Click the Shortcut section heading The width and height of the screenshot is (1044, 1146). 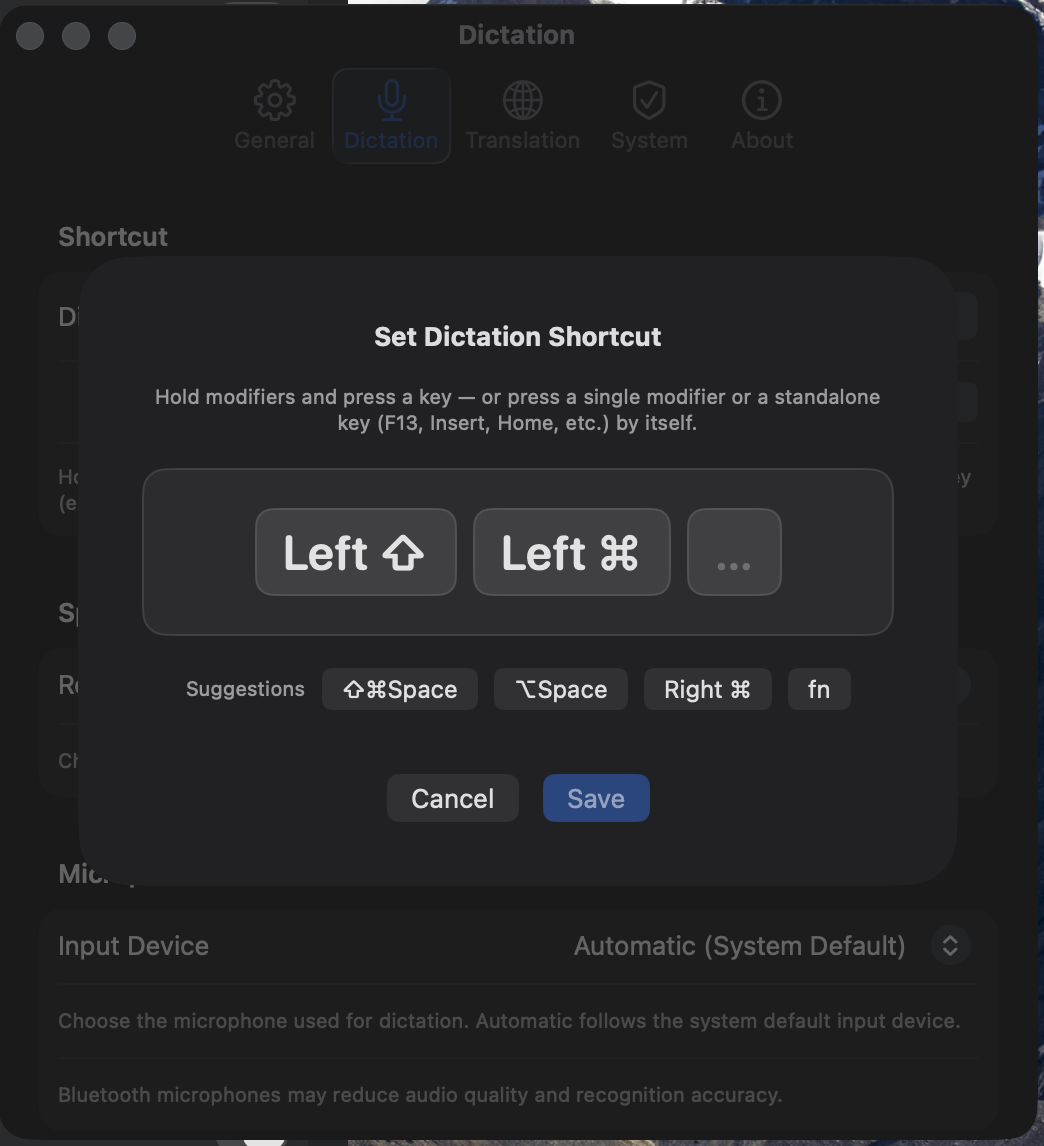pos(113,237)
